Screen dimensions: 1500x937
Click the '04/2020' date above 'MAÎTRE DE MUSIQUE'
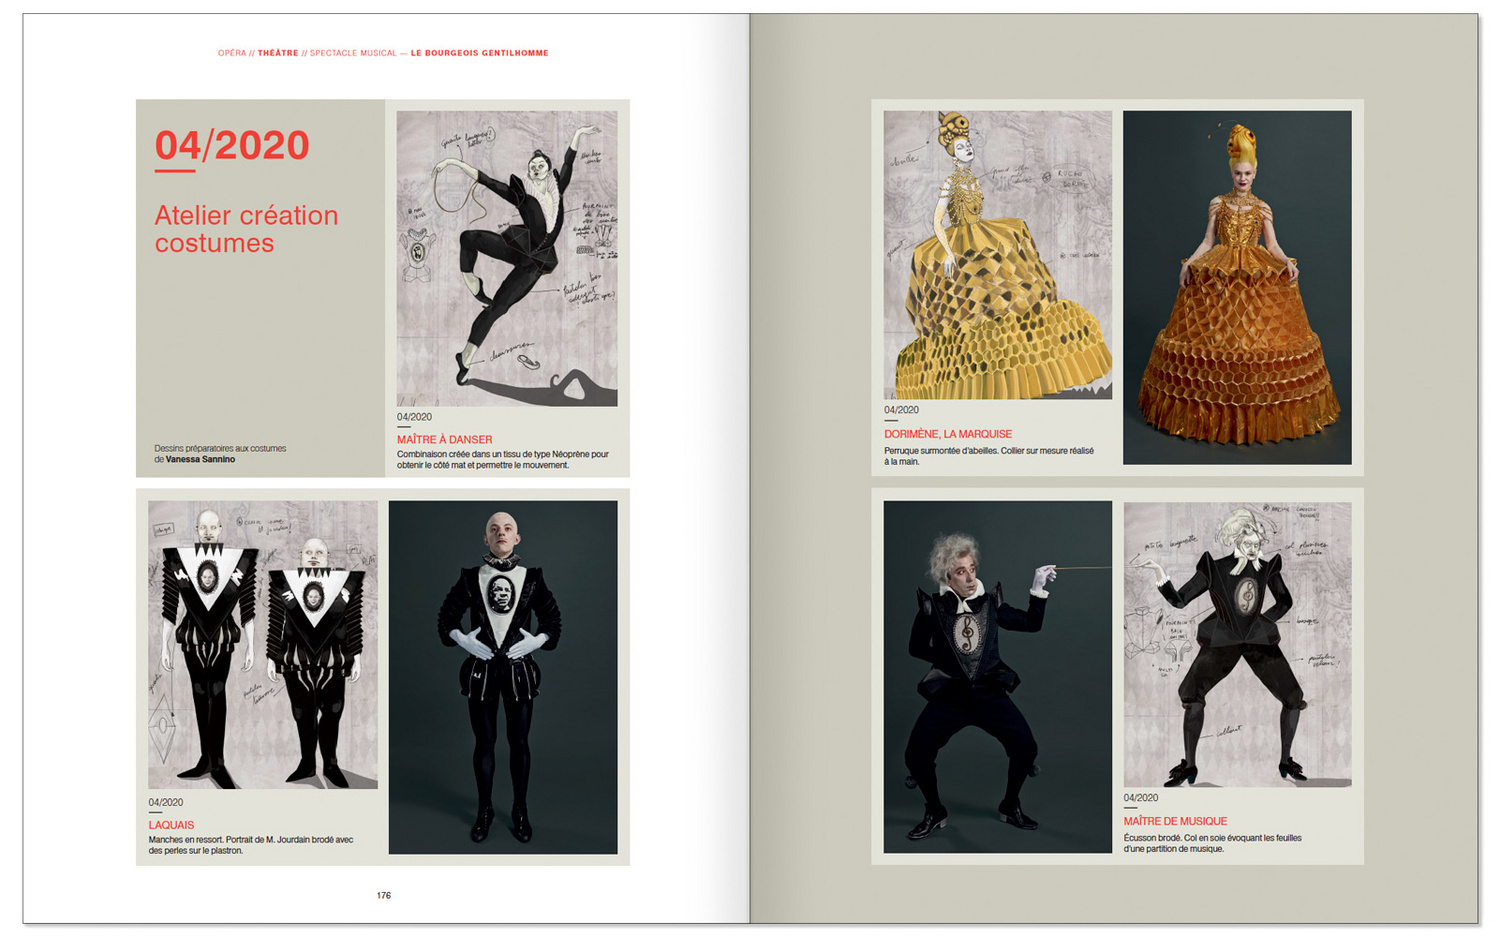coord(1141,798)
